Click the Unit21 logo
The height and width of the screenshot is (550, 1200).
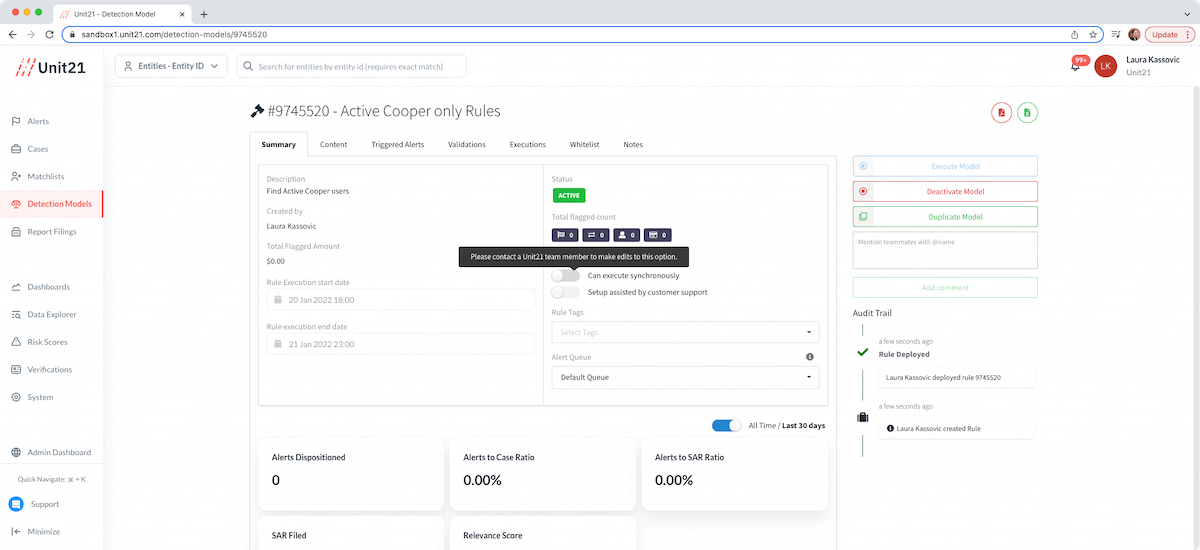50,68
